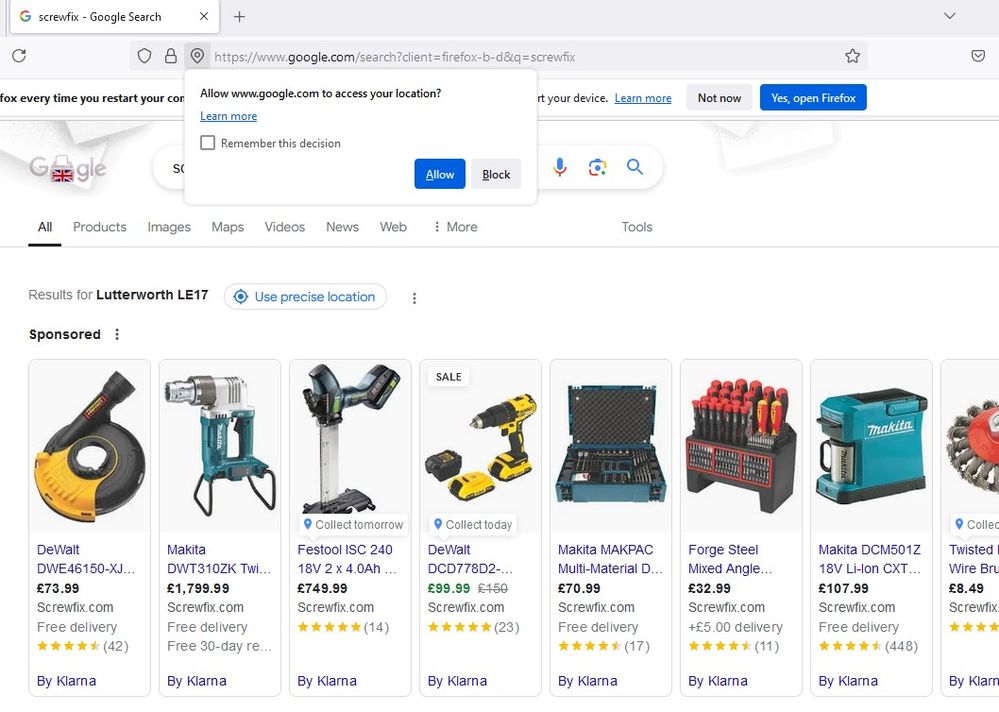Click the reload page icon
This screenshot has width=999, height=712.
tap(18, 57)
